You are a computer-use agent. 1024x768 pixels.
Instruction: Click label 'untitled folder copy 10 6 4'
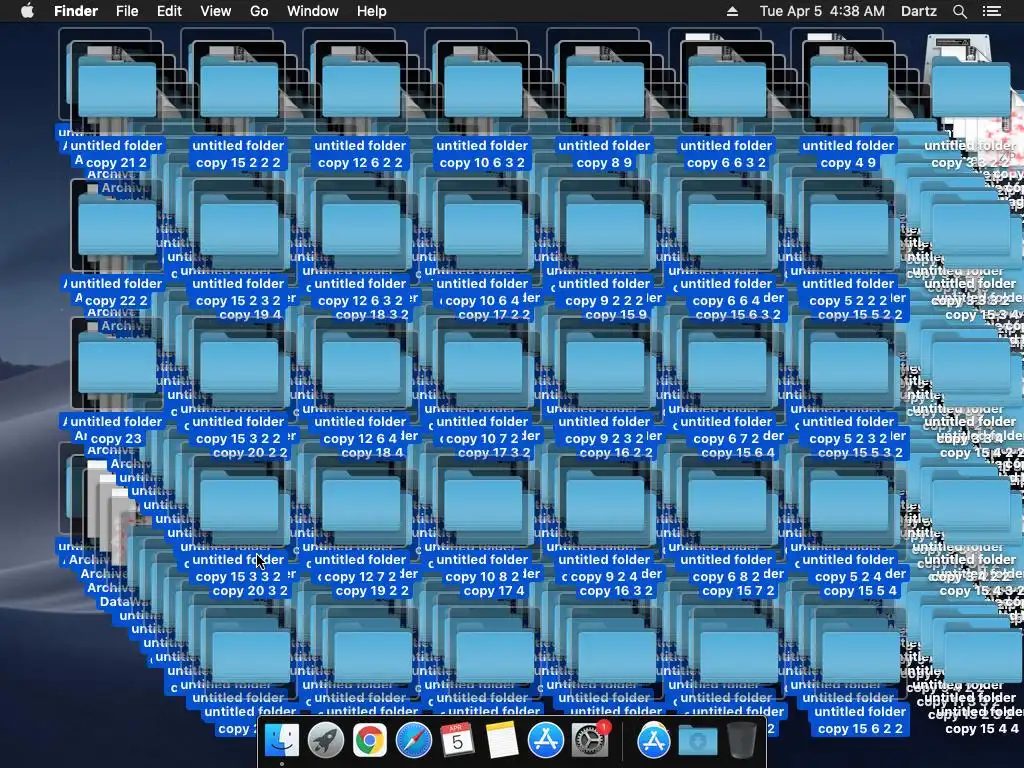(483, 292)
